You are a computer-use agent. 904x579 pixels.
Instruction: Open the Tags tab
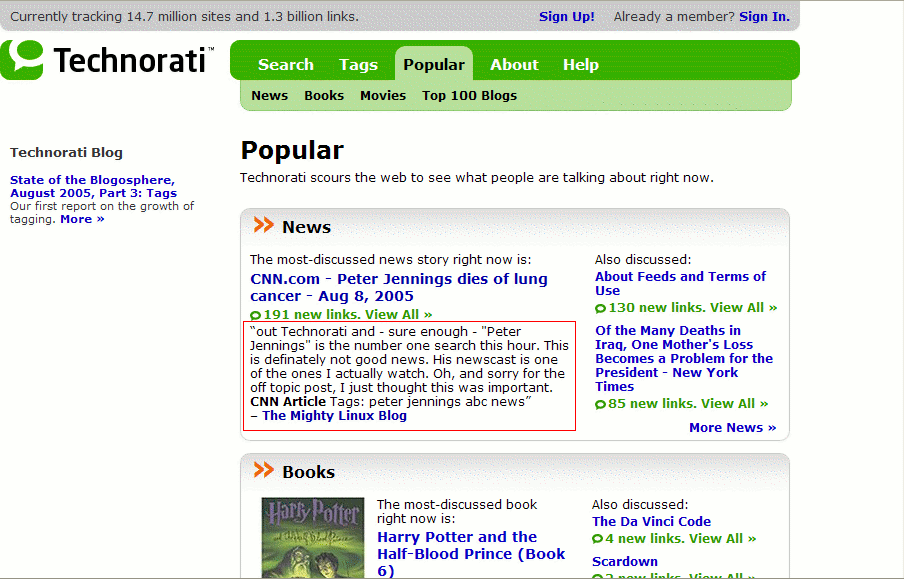click(x=358, y=65)
